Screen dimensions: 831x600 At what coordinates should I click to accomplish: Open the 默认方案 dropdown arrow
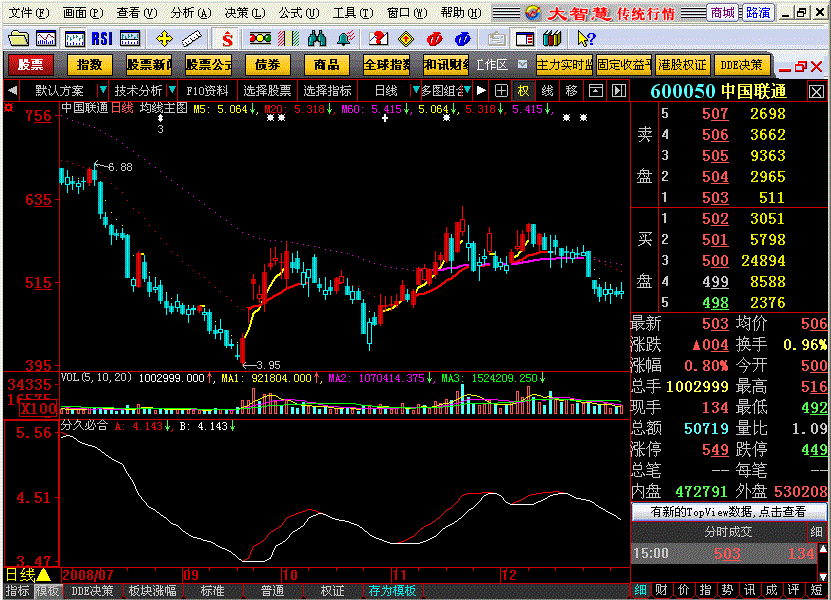pos(103,90)
